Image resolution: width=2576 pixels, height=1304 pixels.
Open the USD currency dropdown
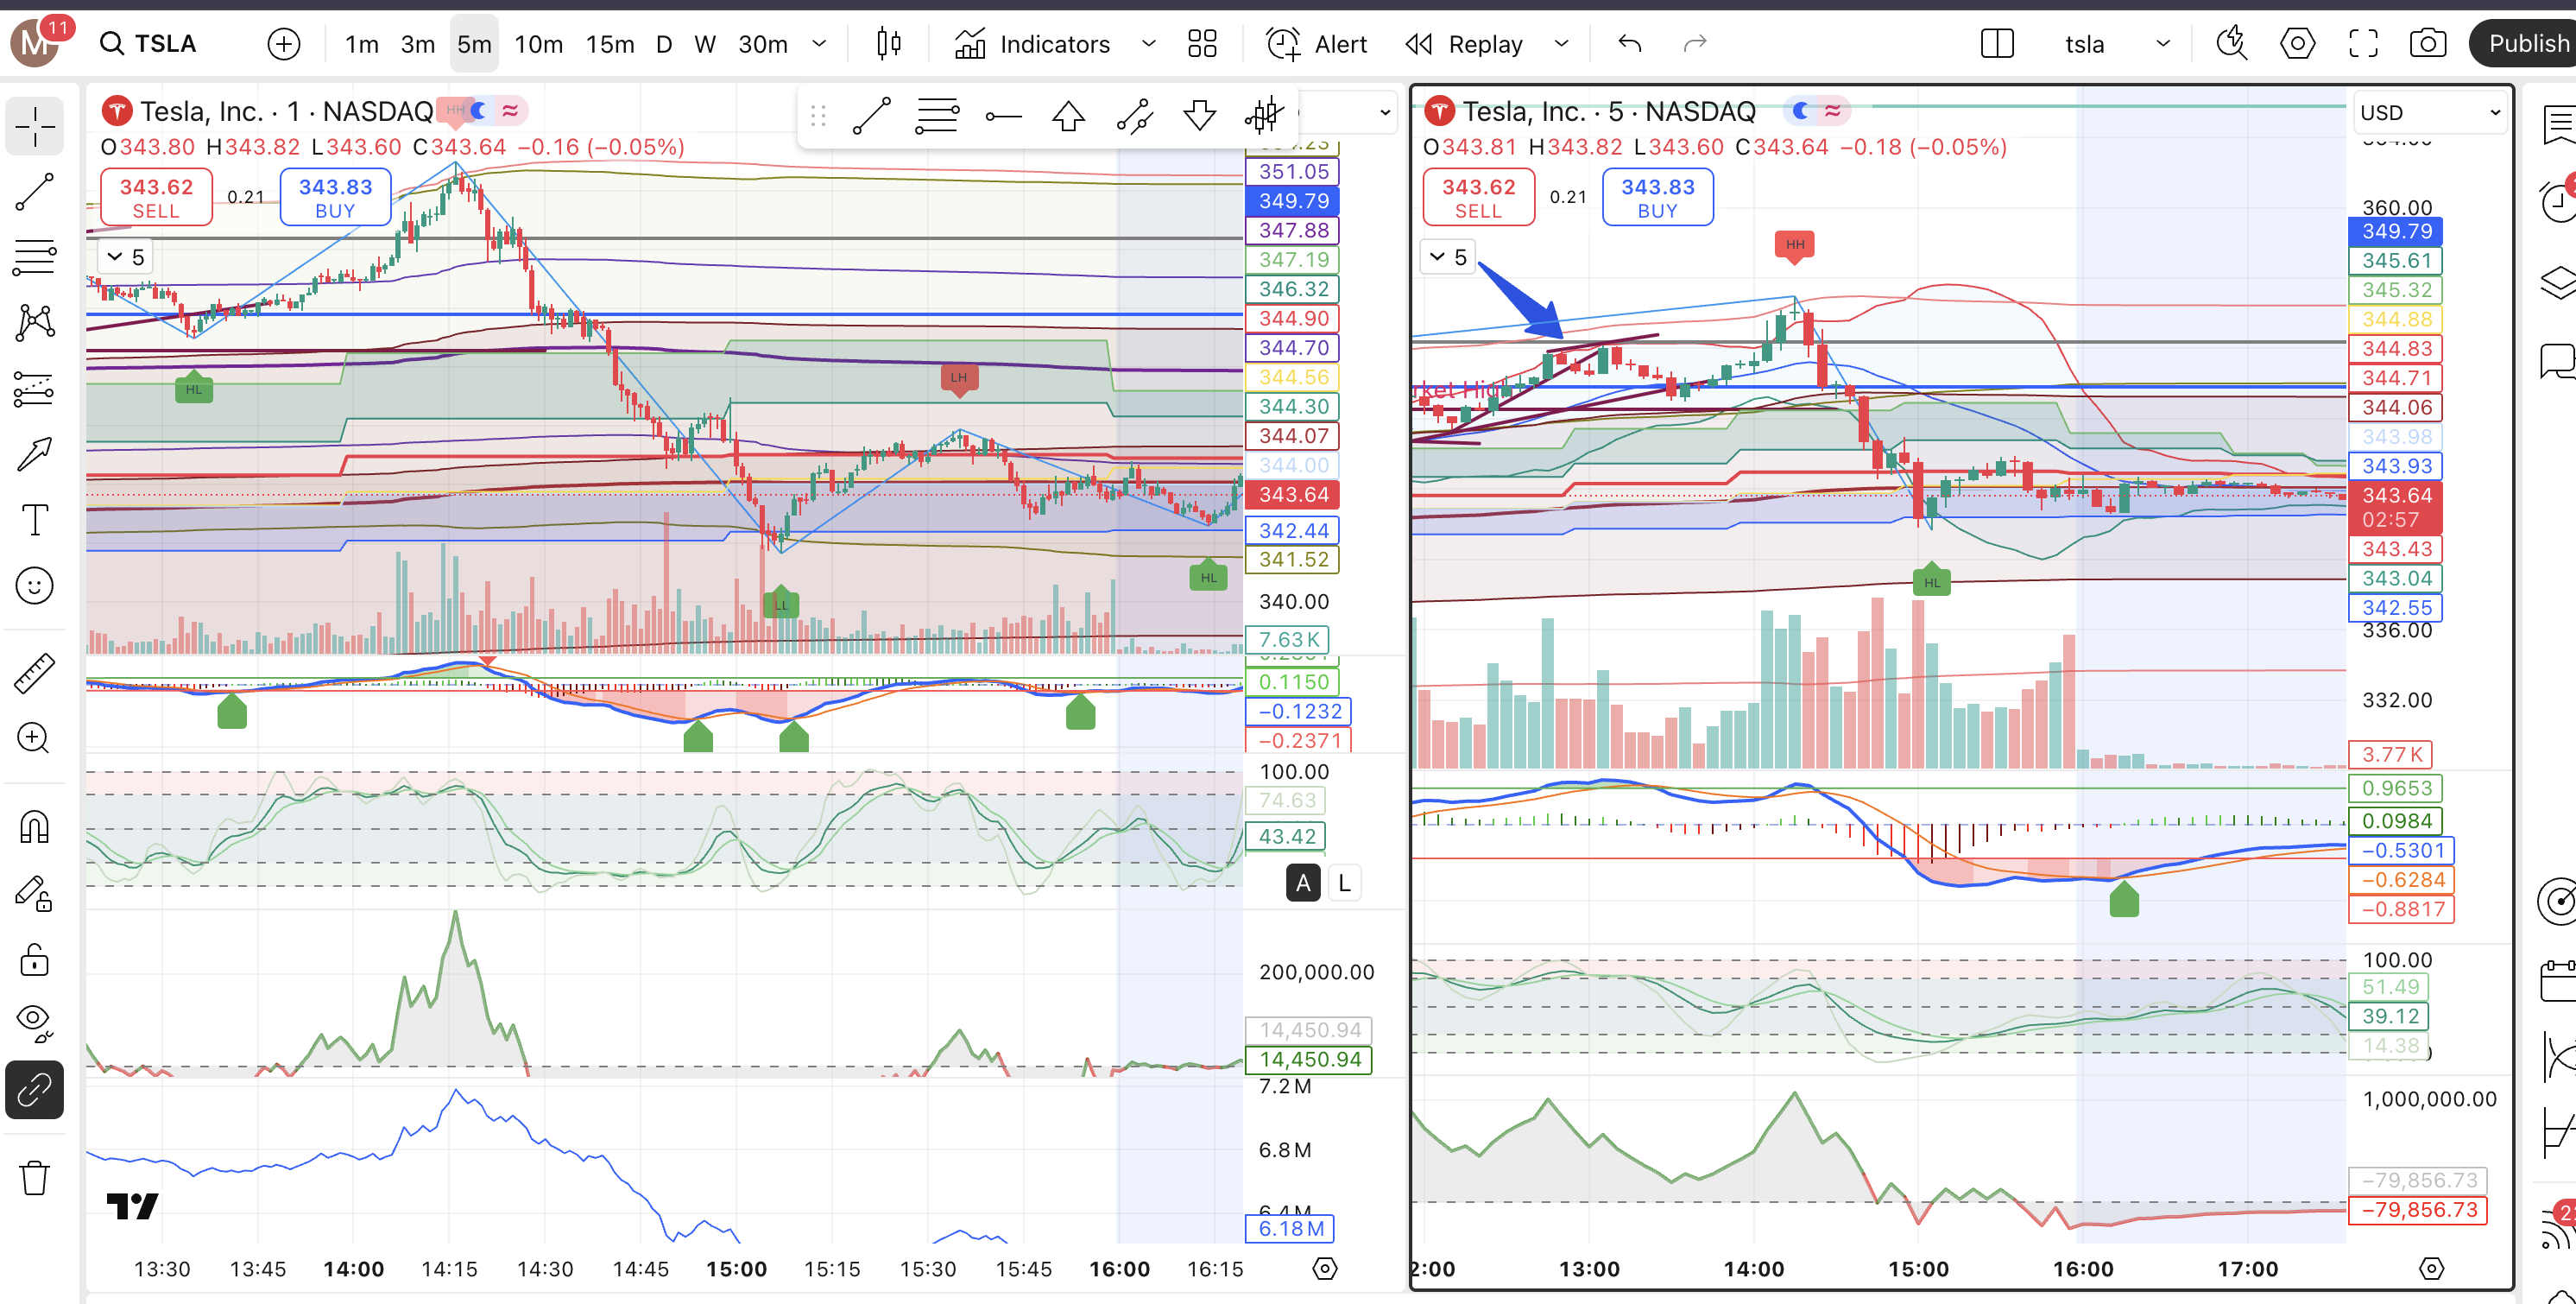[2430, 112]
